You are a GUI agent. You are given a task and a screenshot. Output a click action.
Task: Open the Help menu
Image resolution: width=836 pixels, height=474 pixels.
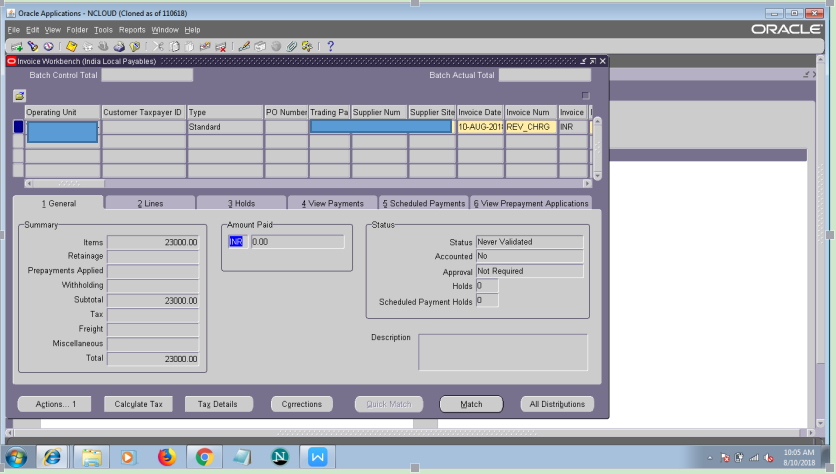point(192,30)
